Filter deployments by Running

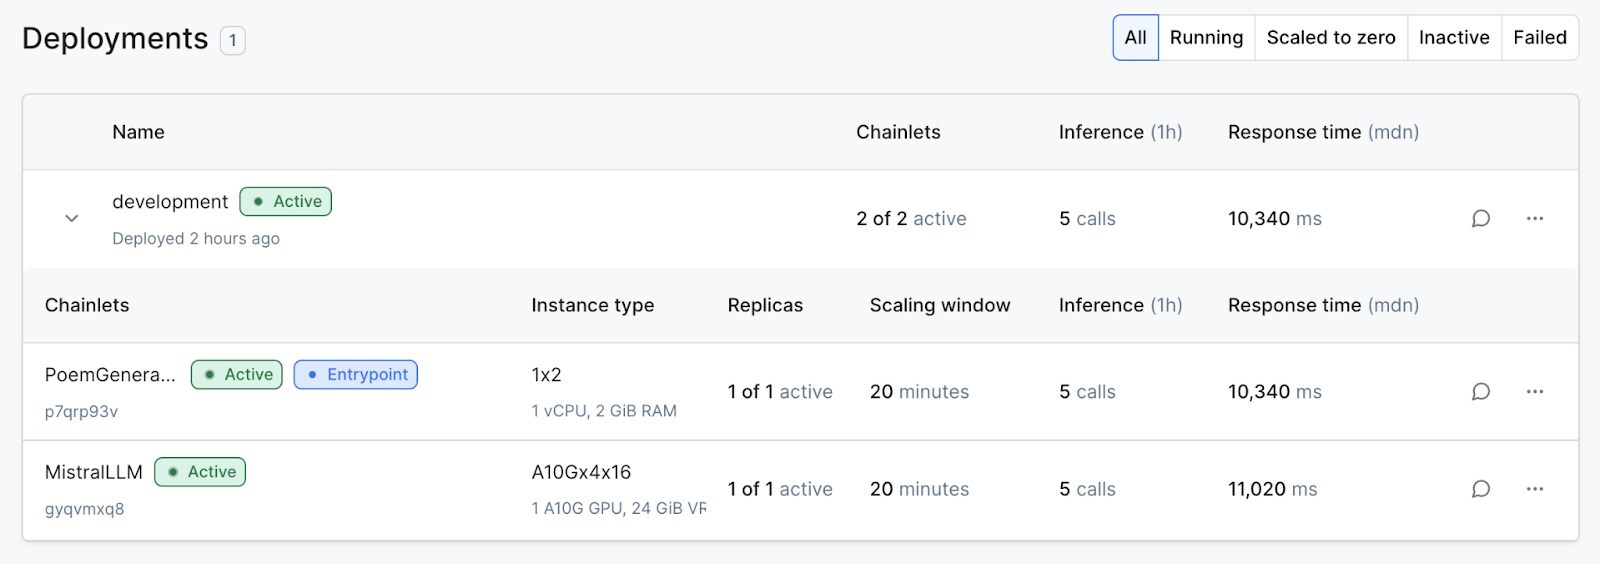(x=1206, y=38)
